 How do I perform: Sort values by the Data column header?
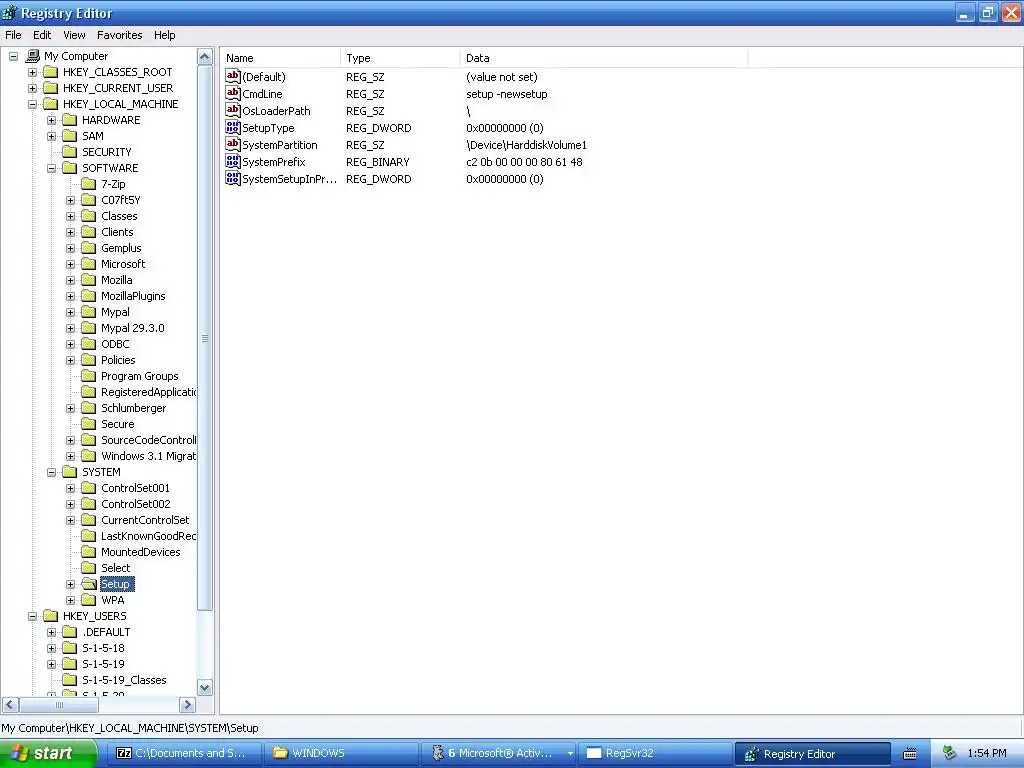coord(604,58)
